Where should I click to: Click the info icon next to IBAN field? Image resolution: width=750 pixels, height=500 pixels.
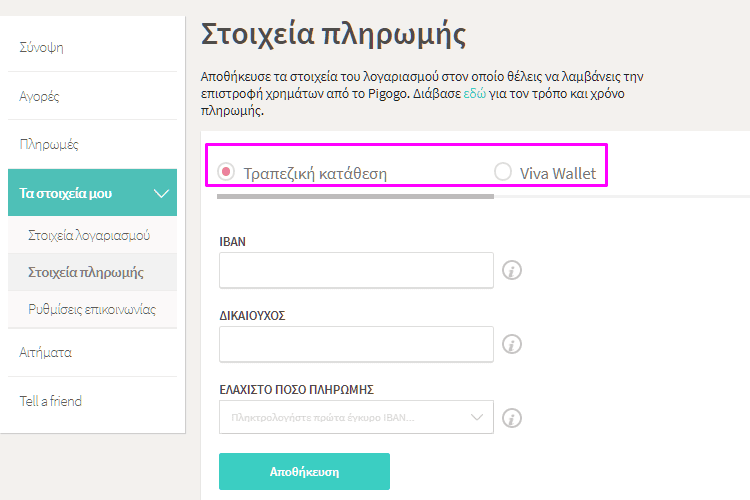click(x=511, y=270)
